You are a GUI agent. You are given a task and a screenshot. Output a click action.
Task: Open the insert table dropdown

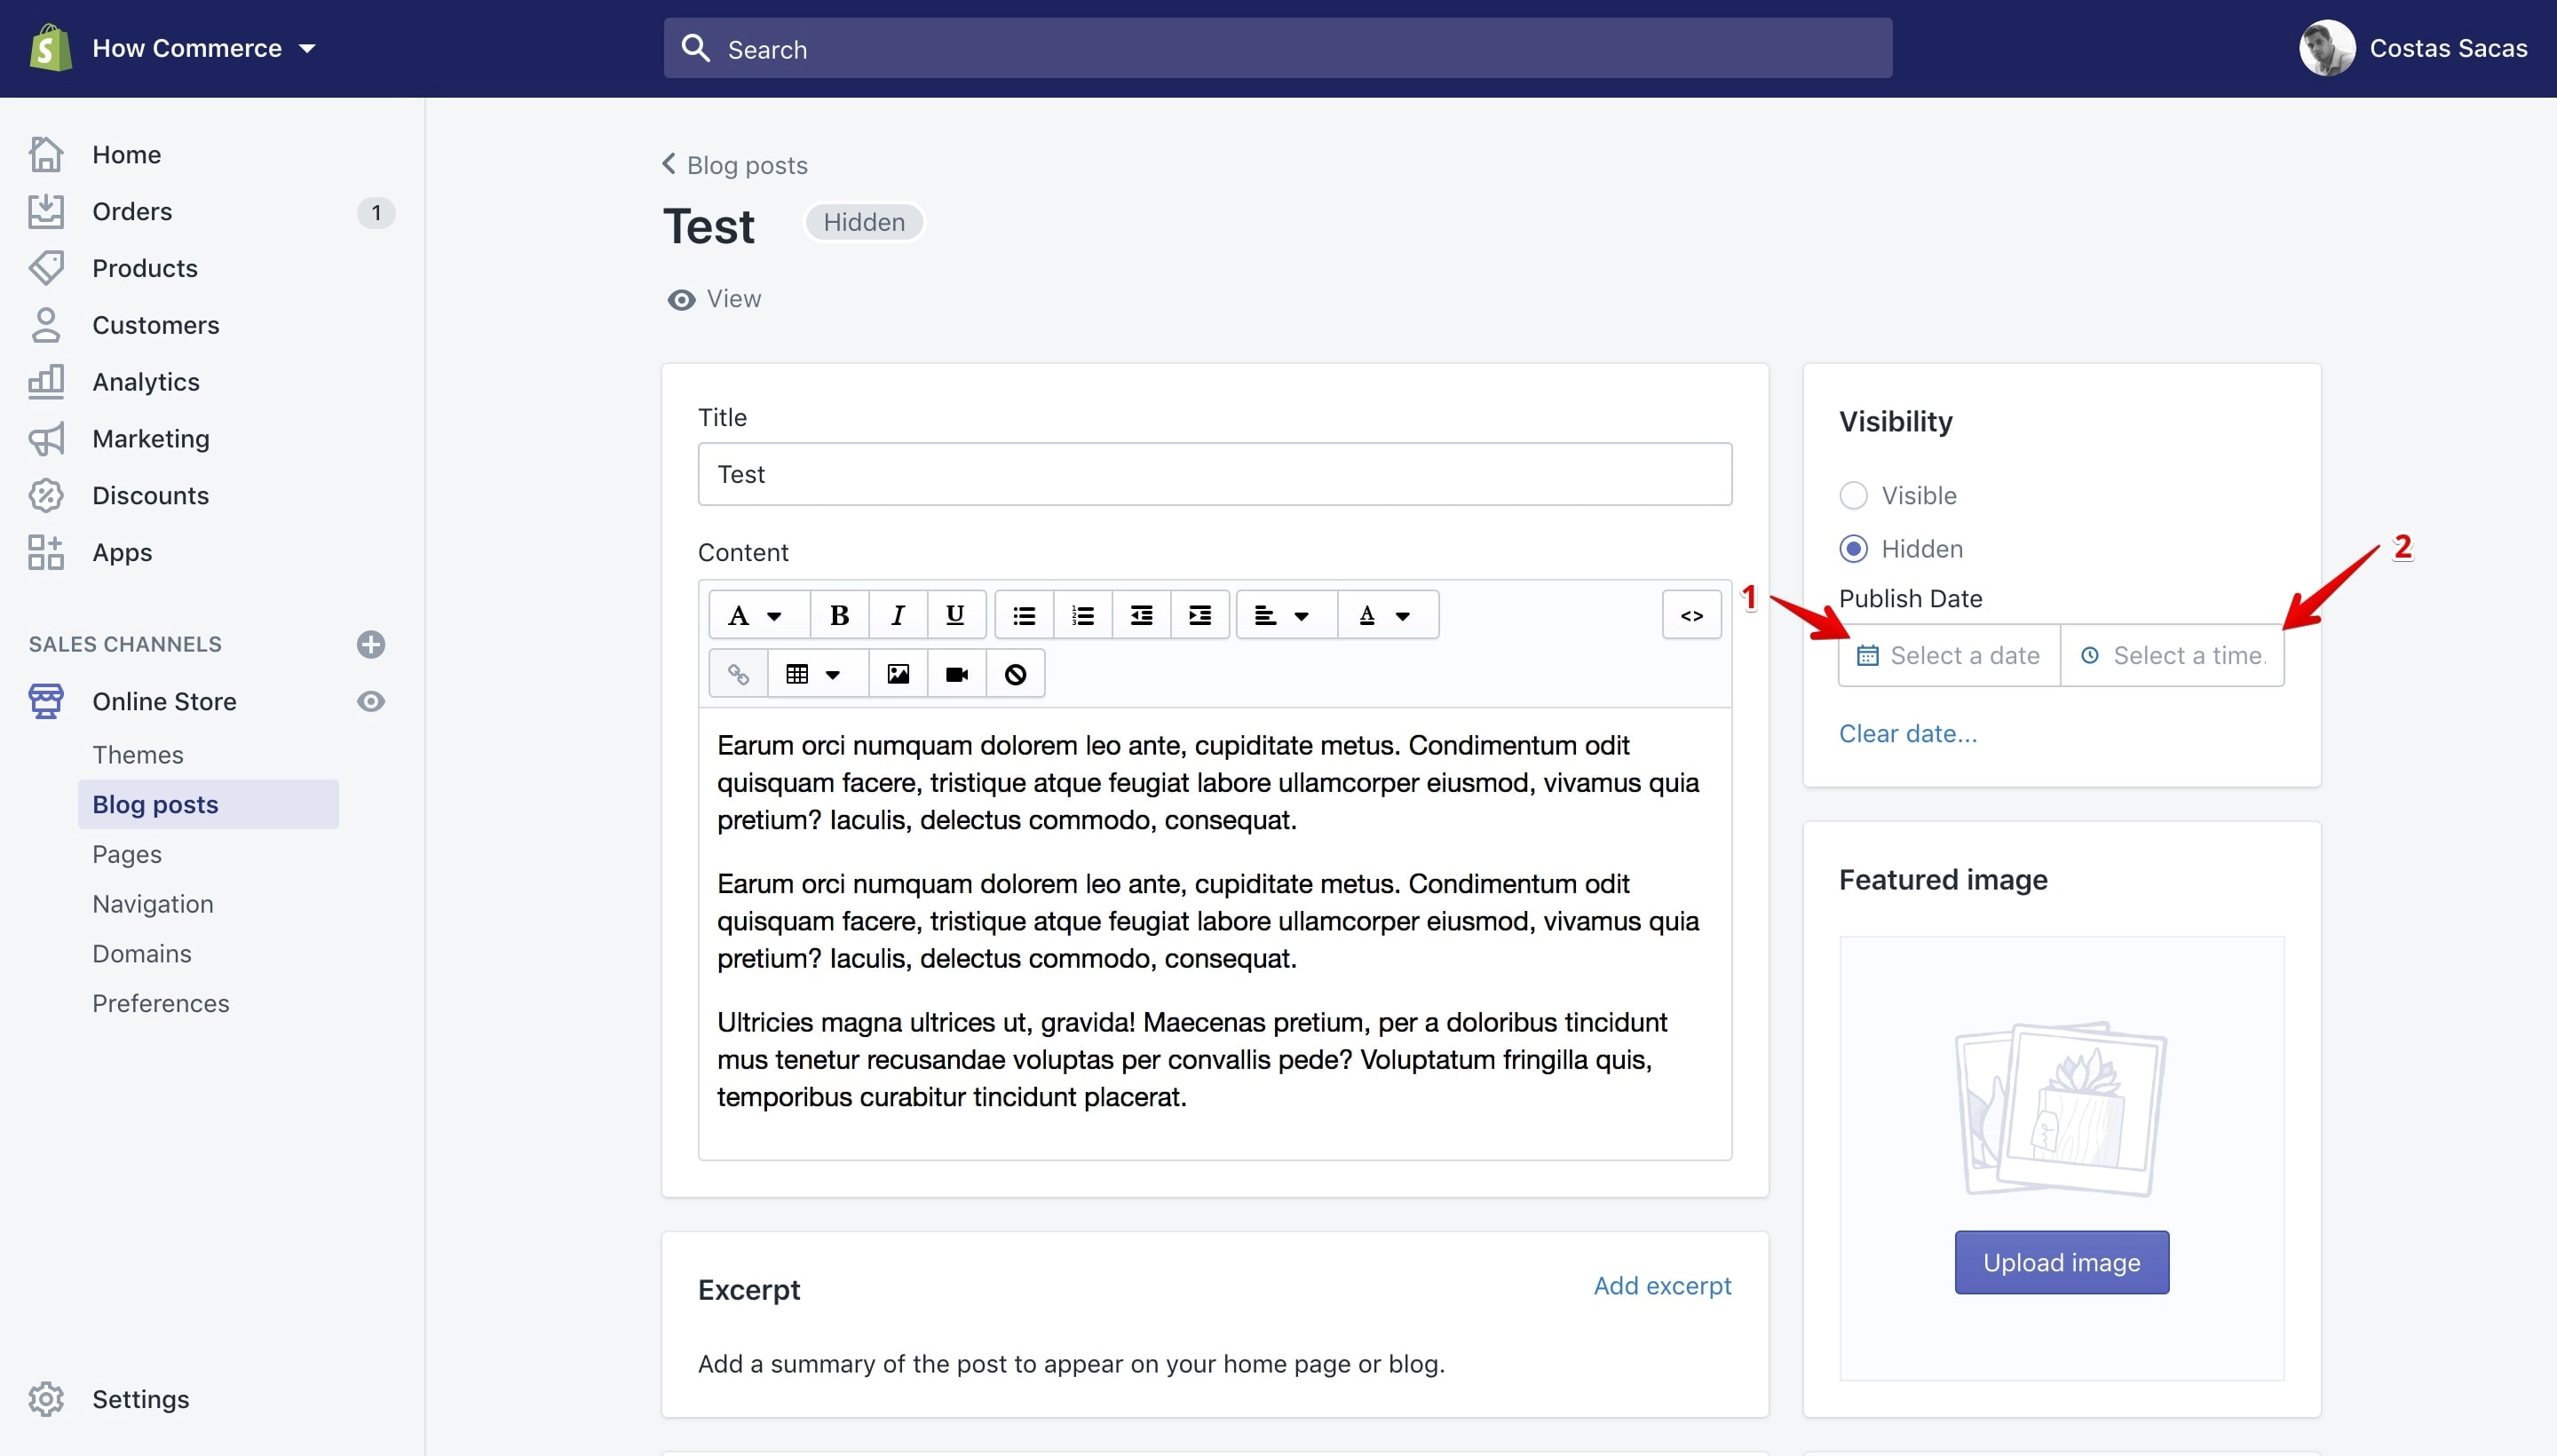point(818,674)
